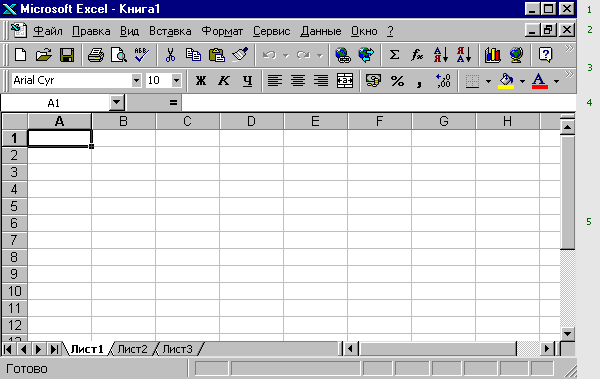Merge and center cells icon
This screenshot has height=379, width=600.
[344, 81]
